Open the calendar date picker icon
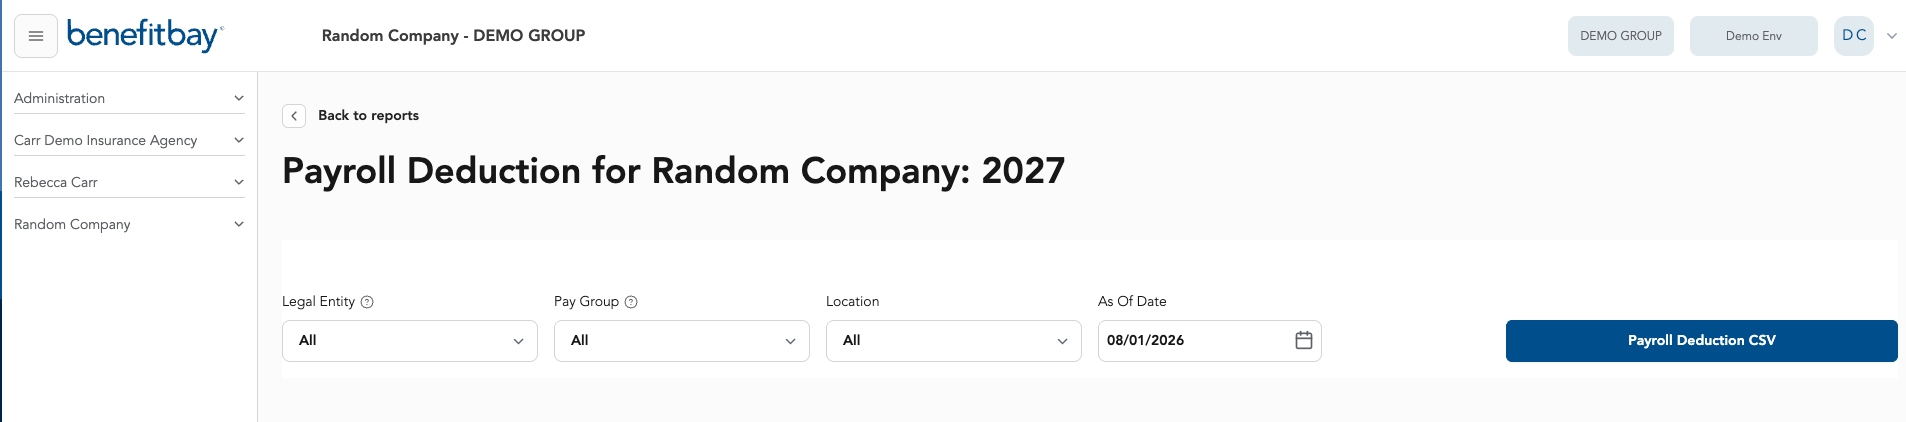1906x422 pixels. pos(1304,340)
